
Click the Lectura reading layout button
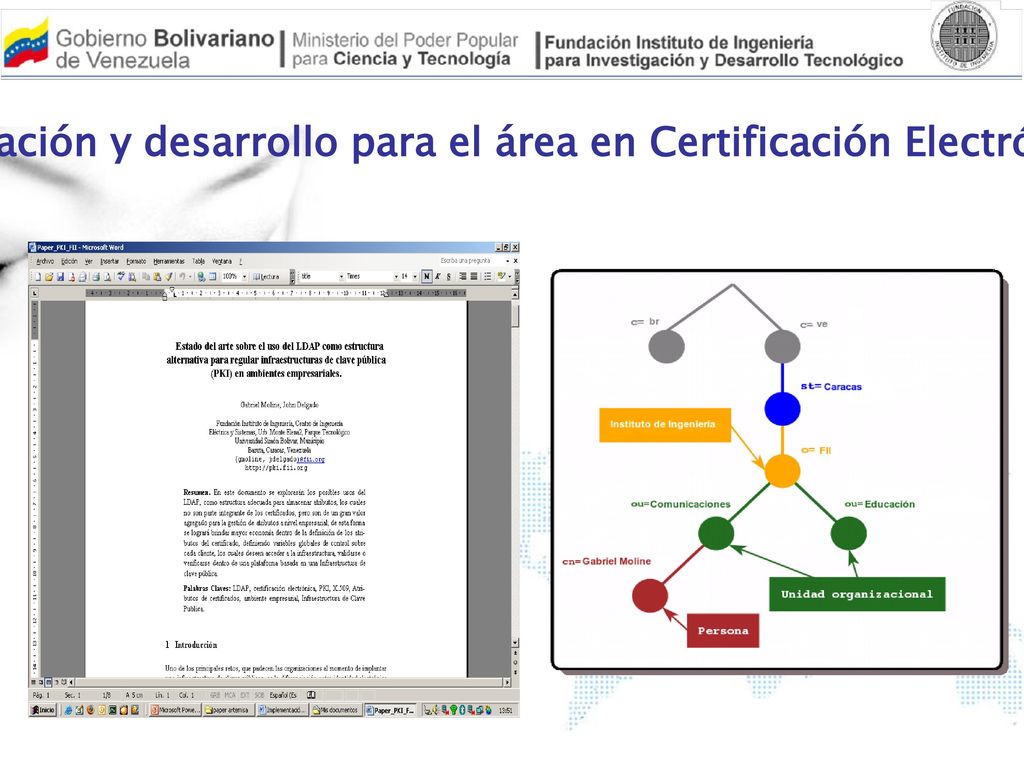[266, 277]
